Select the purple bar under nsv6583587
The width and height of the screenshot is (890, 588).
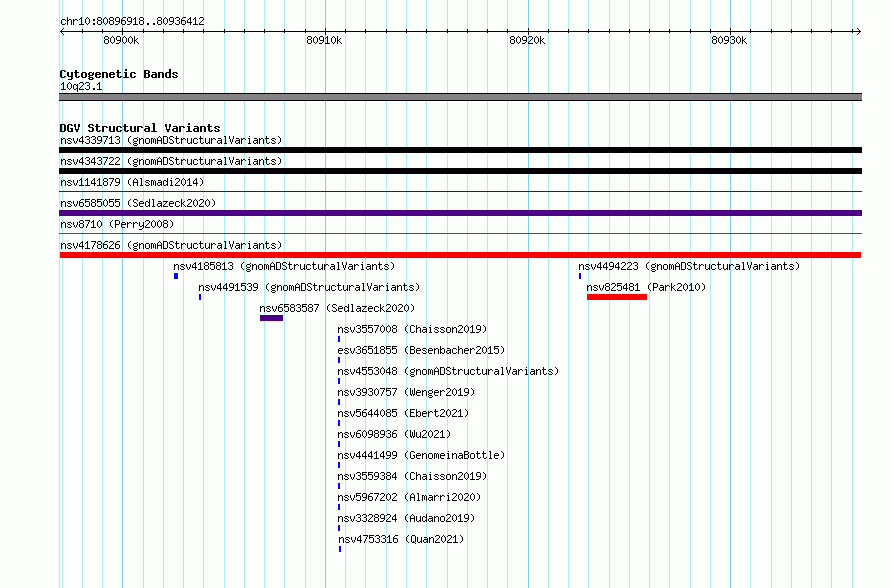271,318
